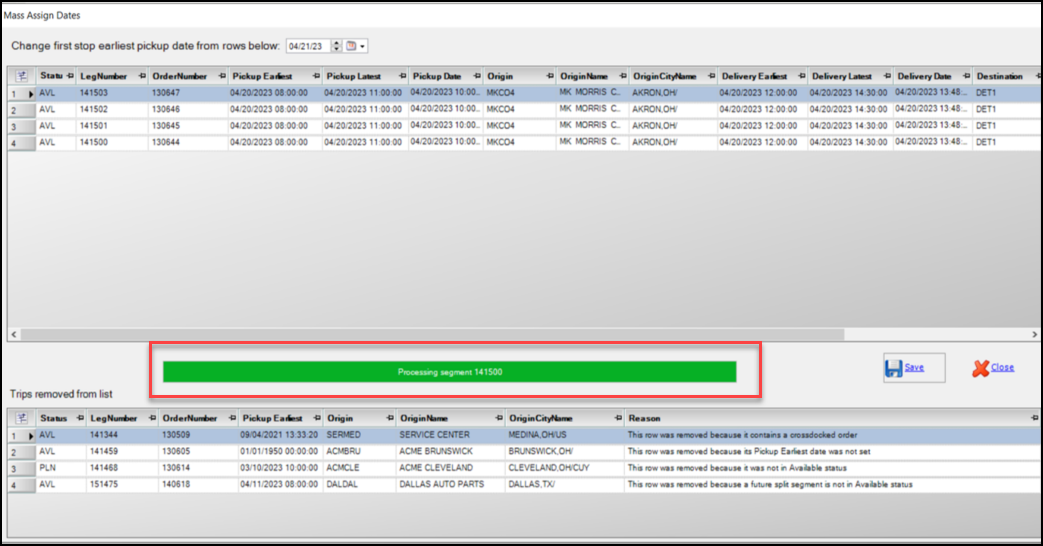Click the removed order number 140618
Screen dimensions: 1043x546
point(198,485)
